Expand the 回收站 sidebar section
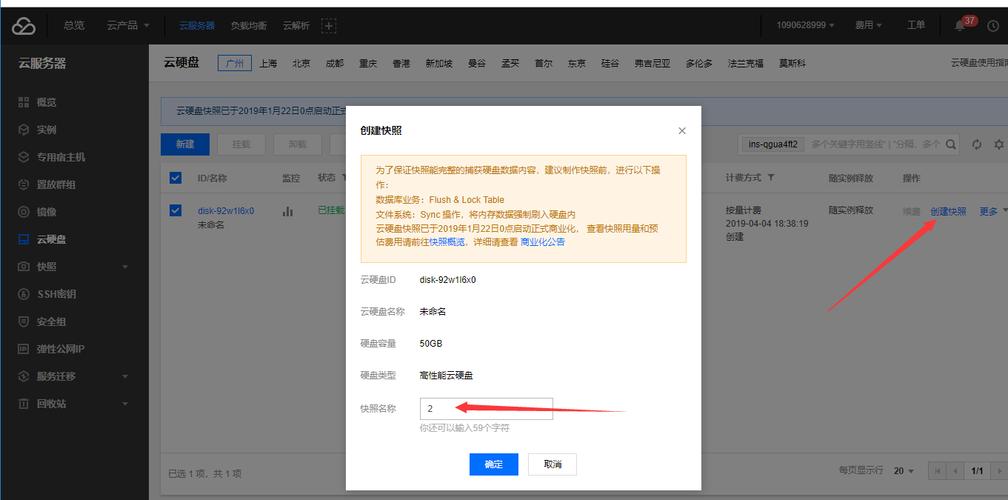The height and width of the screenshot is (500, 1008). point(74,404)
